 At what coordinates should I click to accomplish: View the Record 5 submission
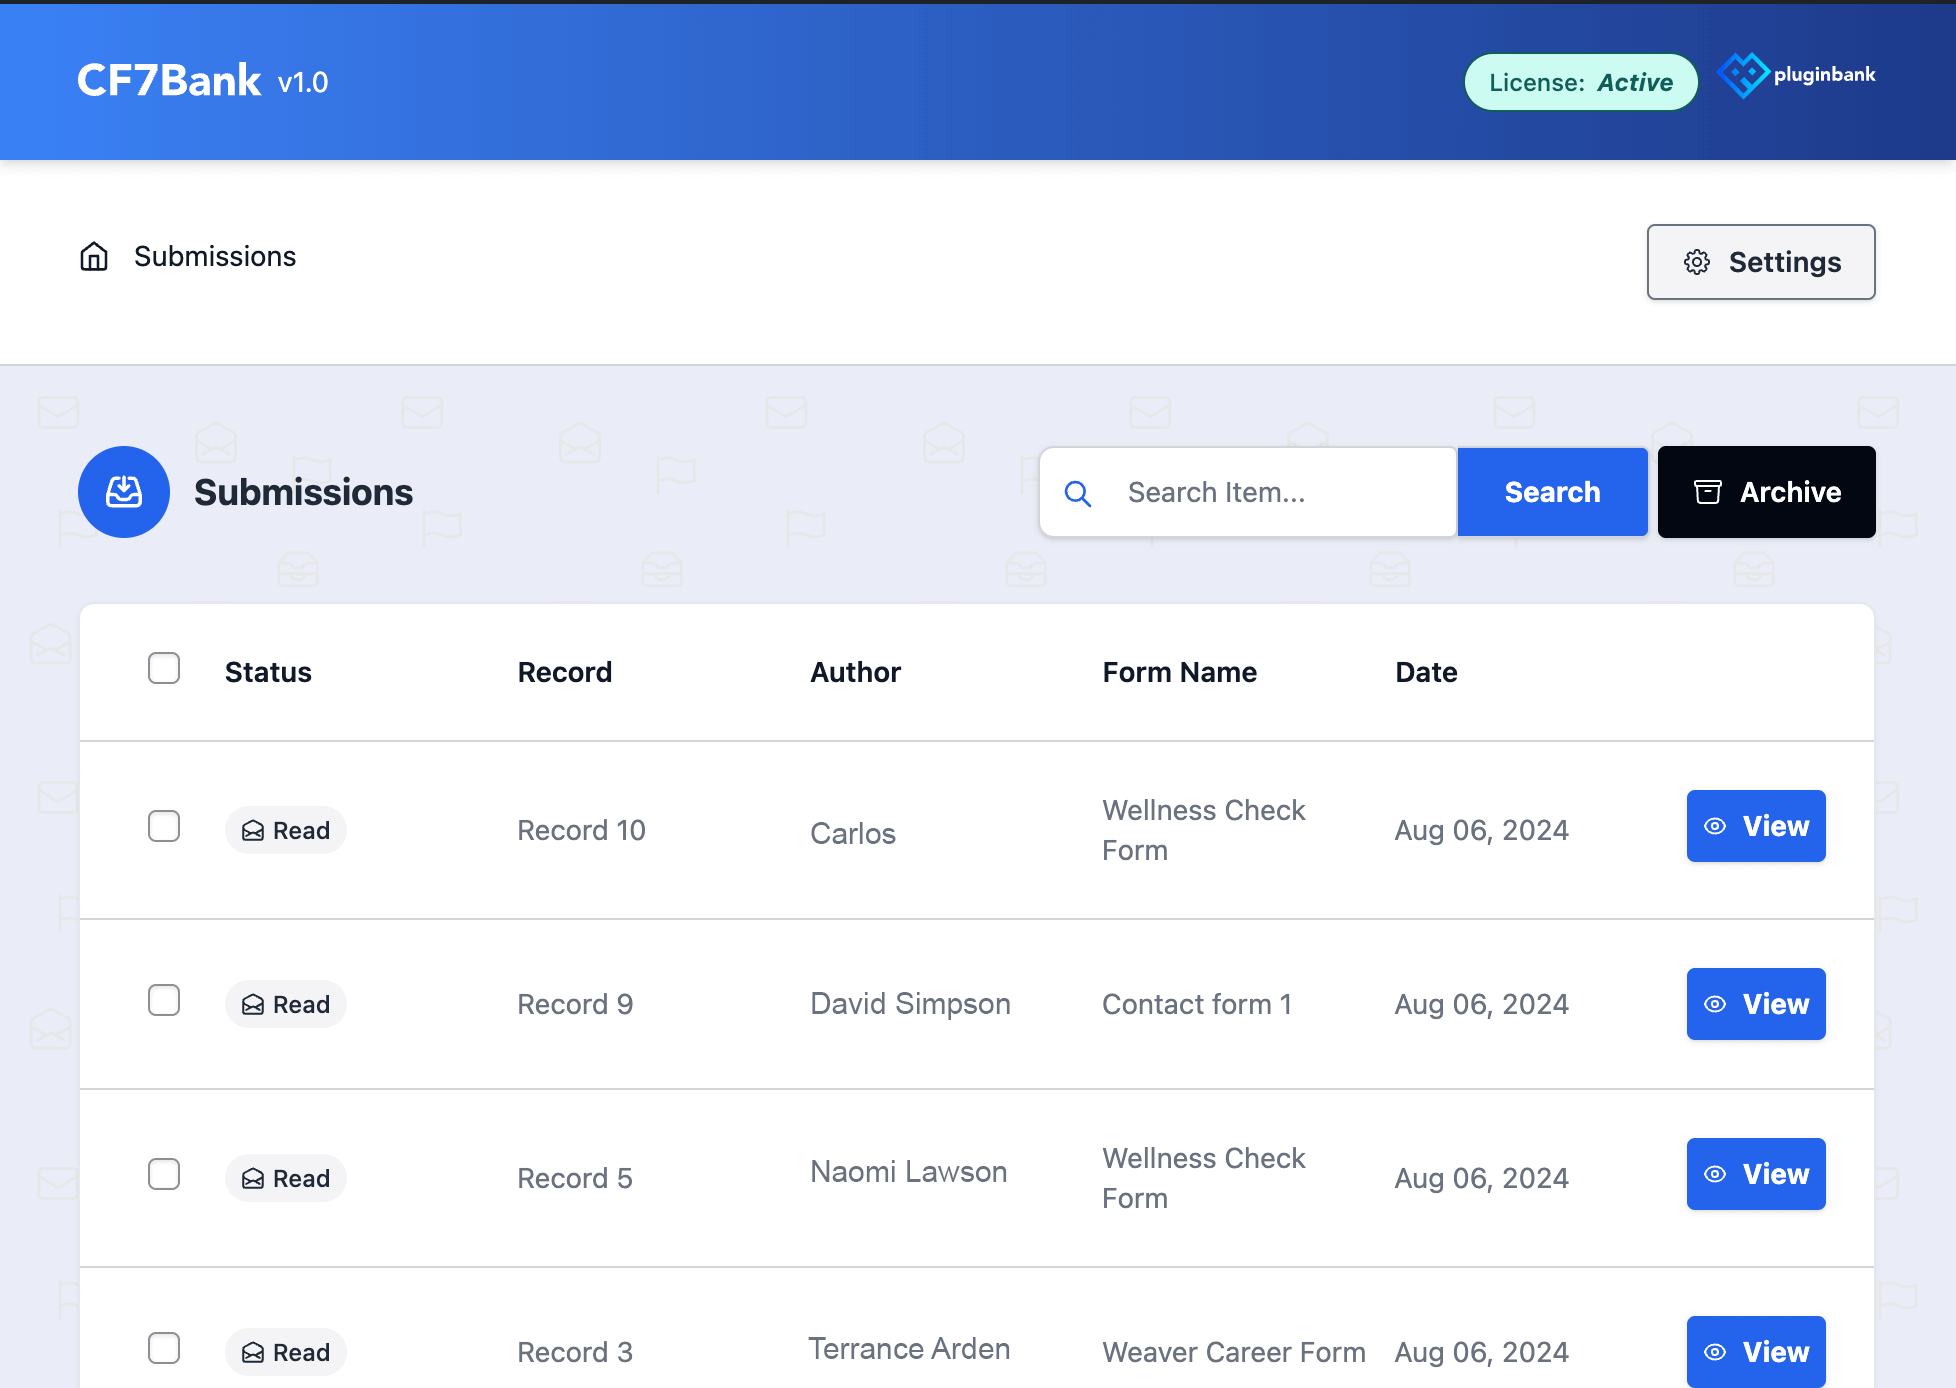tap(1756, 1174)
